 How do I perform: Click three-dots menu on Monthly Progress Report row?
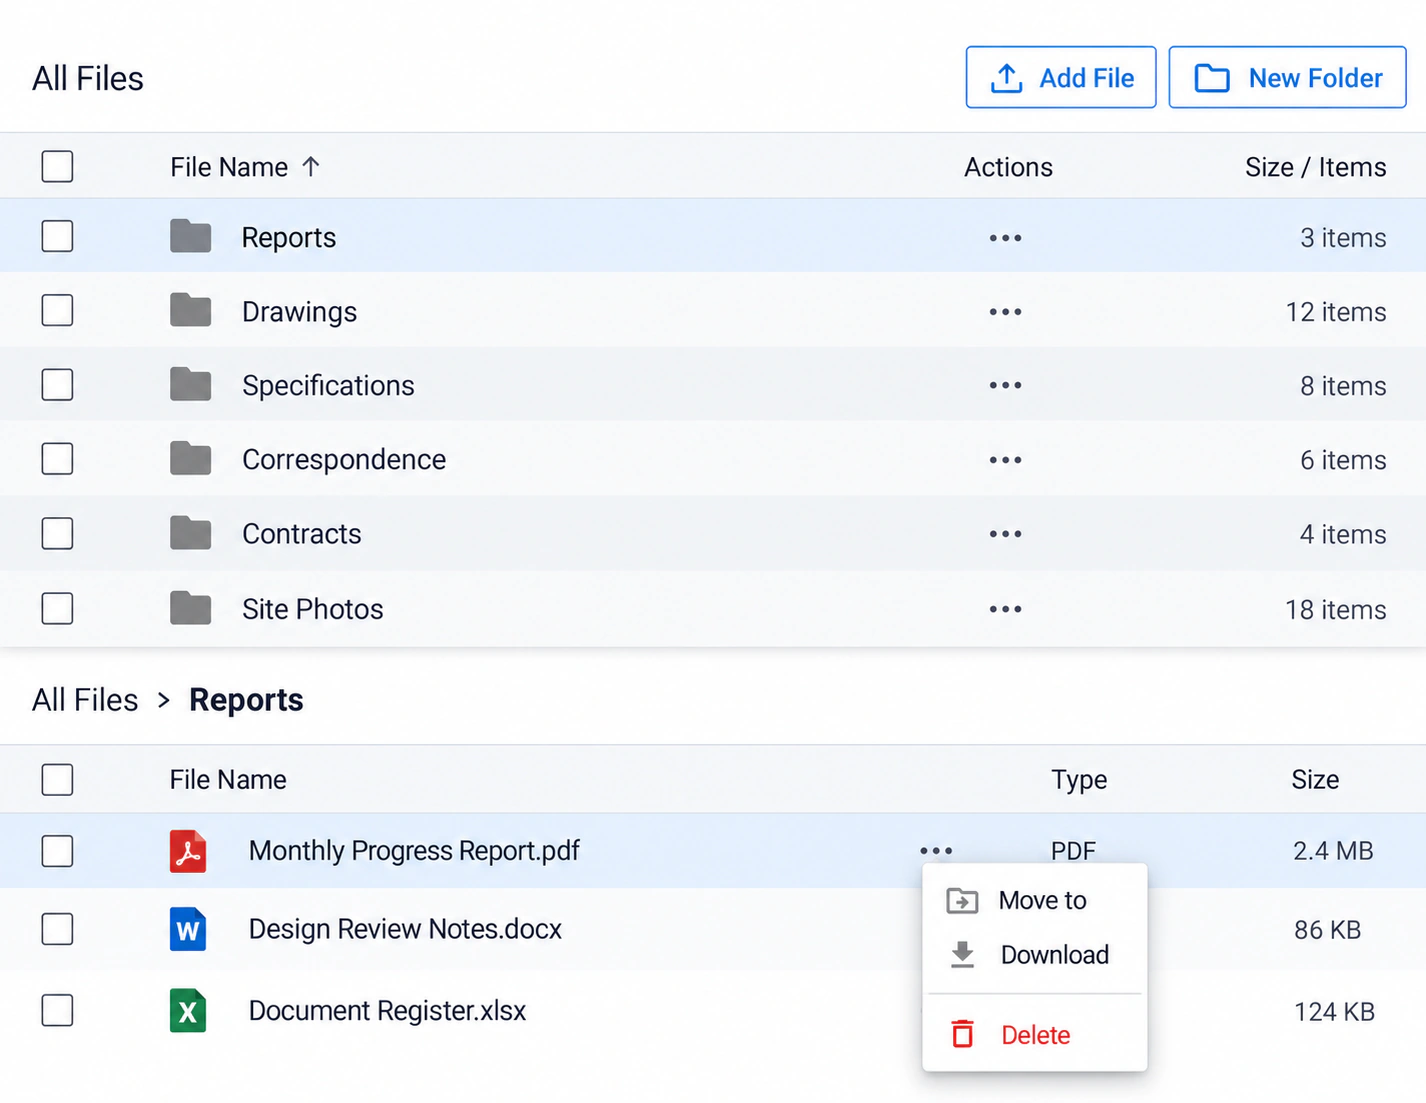coord(936,851)
